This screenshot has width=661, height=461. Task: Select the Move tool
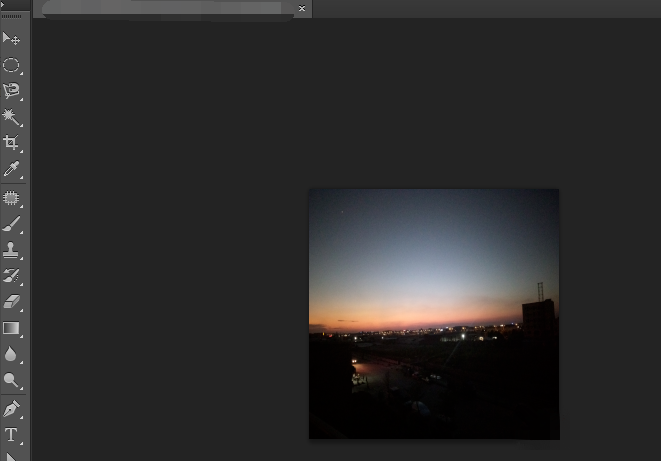coord(11,39)
